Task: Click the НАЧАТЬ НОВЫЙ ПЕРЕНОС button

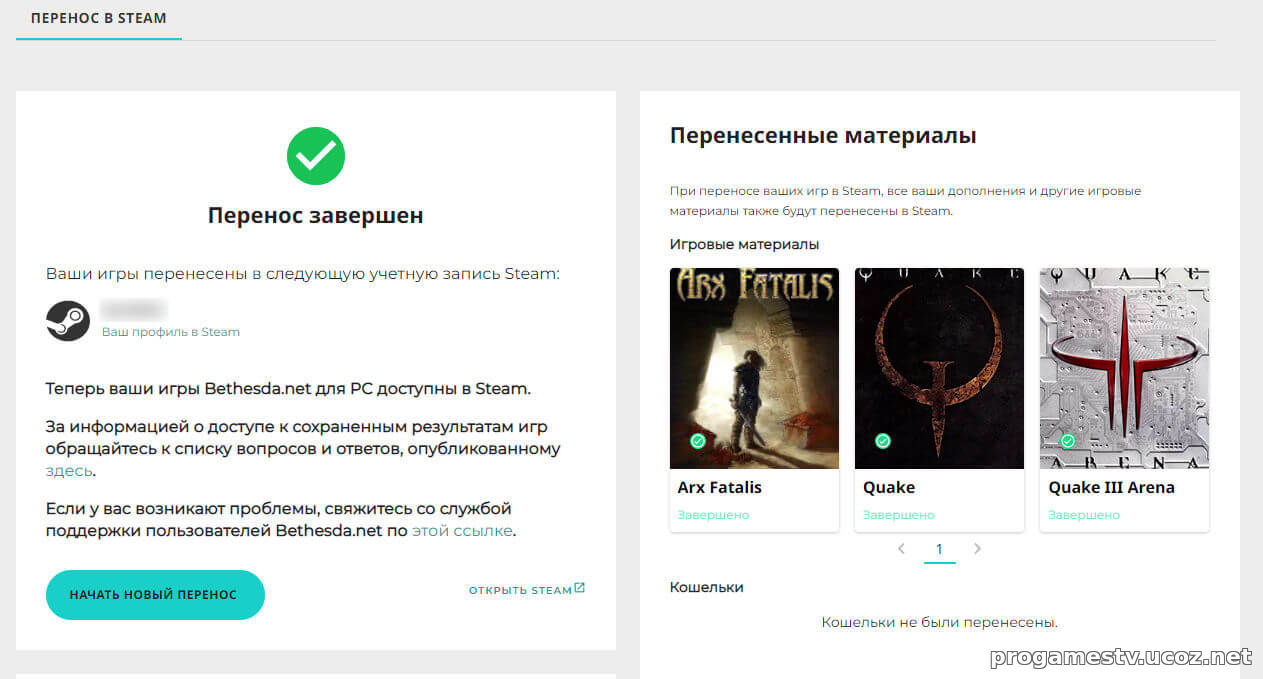Action: (155, 595)
